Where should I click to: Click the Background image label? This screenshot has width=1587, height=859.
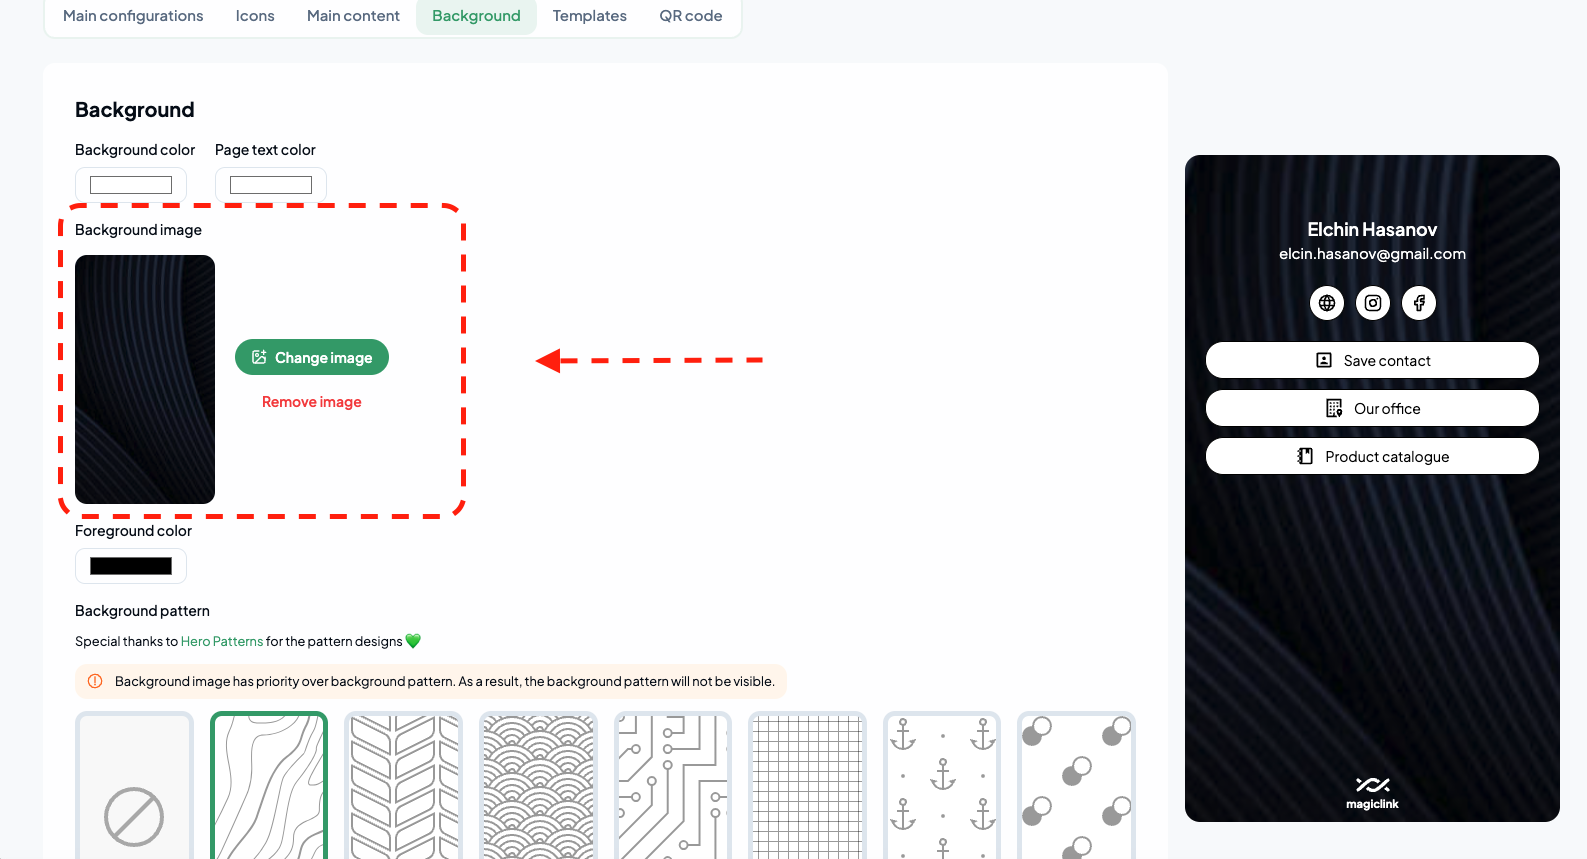tap(138, 230)
